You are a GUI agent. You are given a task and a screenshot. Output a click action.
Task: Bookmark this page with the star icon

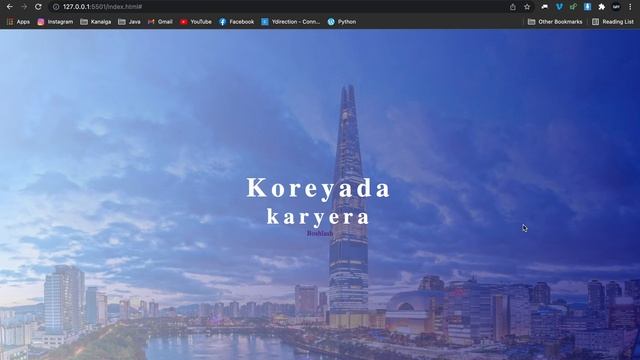(527, 7)
